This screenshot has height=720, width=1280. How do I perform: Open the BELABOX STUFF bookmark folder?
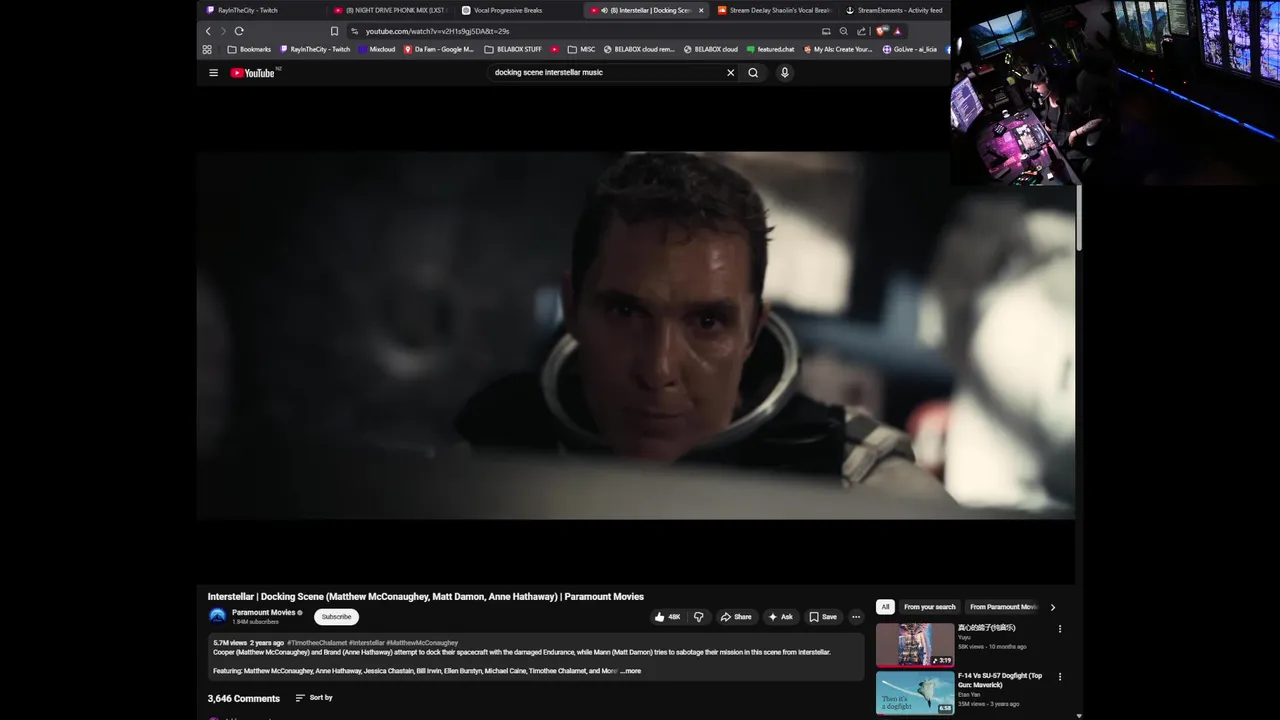[x=513, y=49]
